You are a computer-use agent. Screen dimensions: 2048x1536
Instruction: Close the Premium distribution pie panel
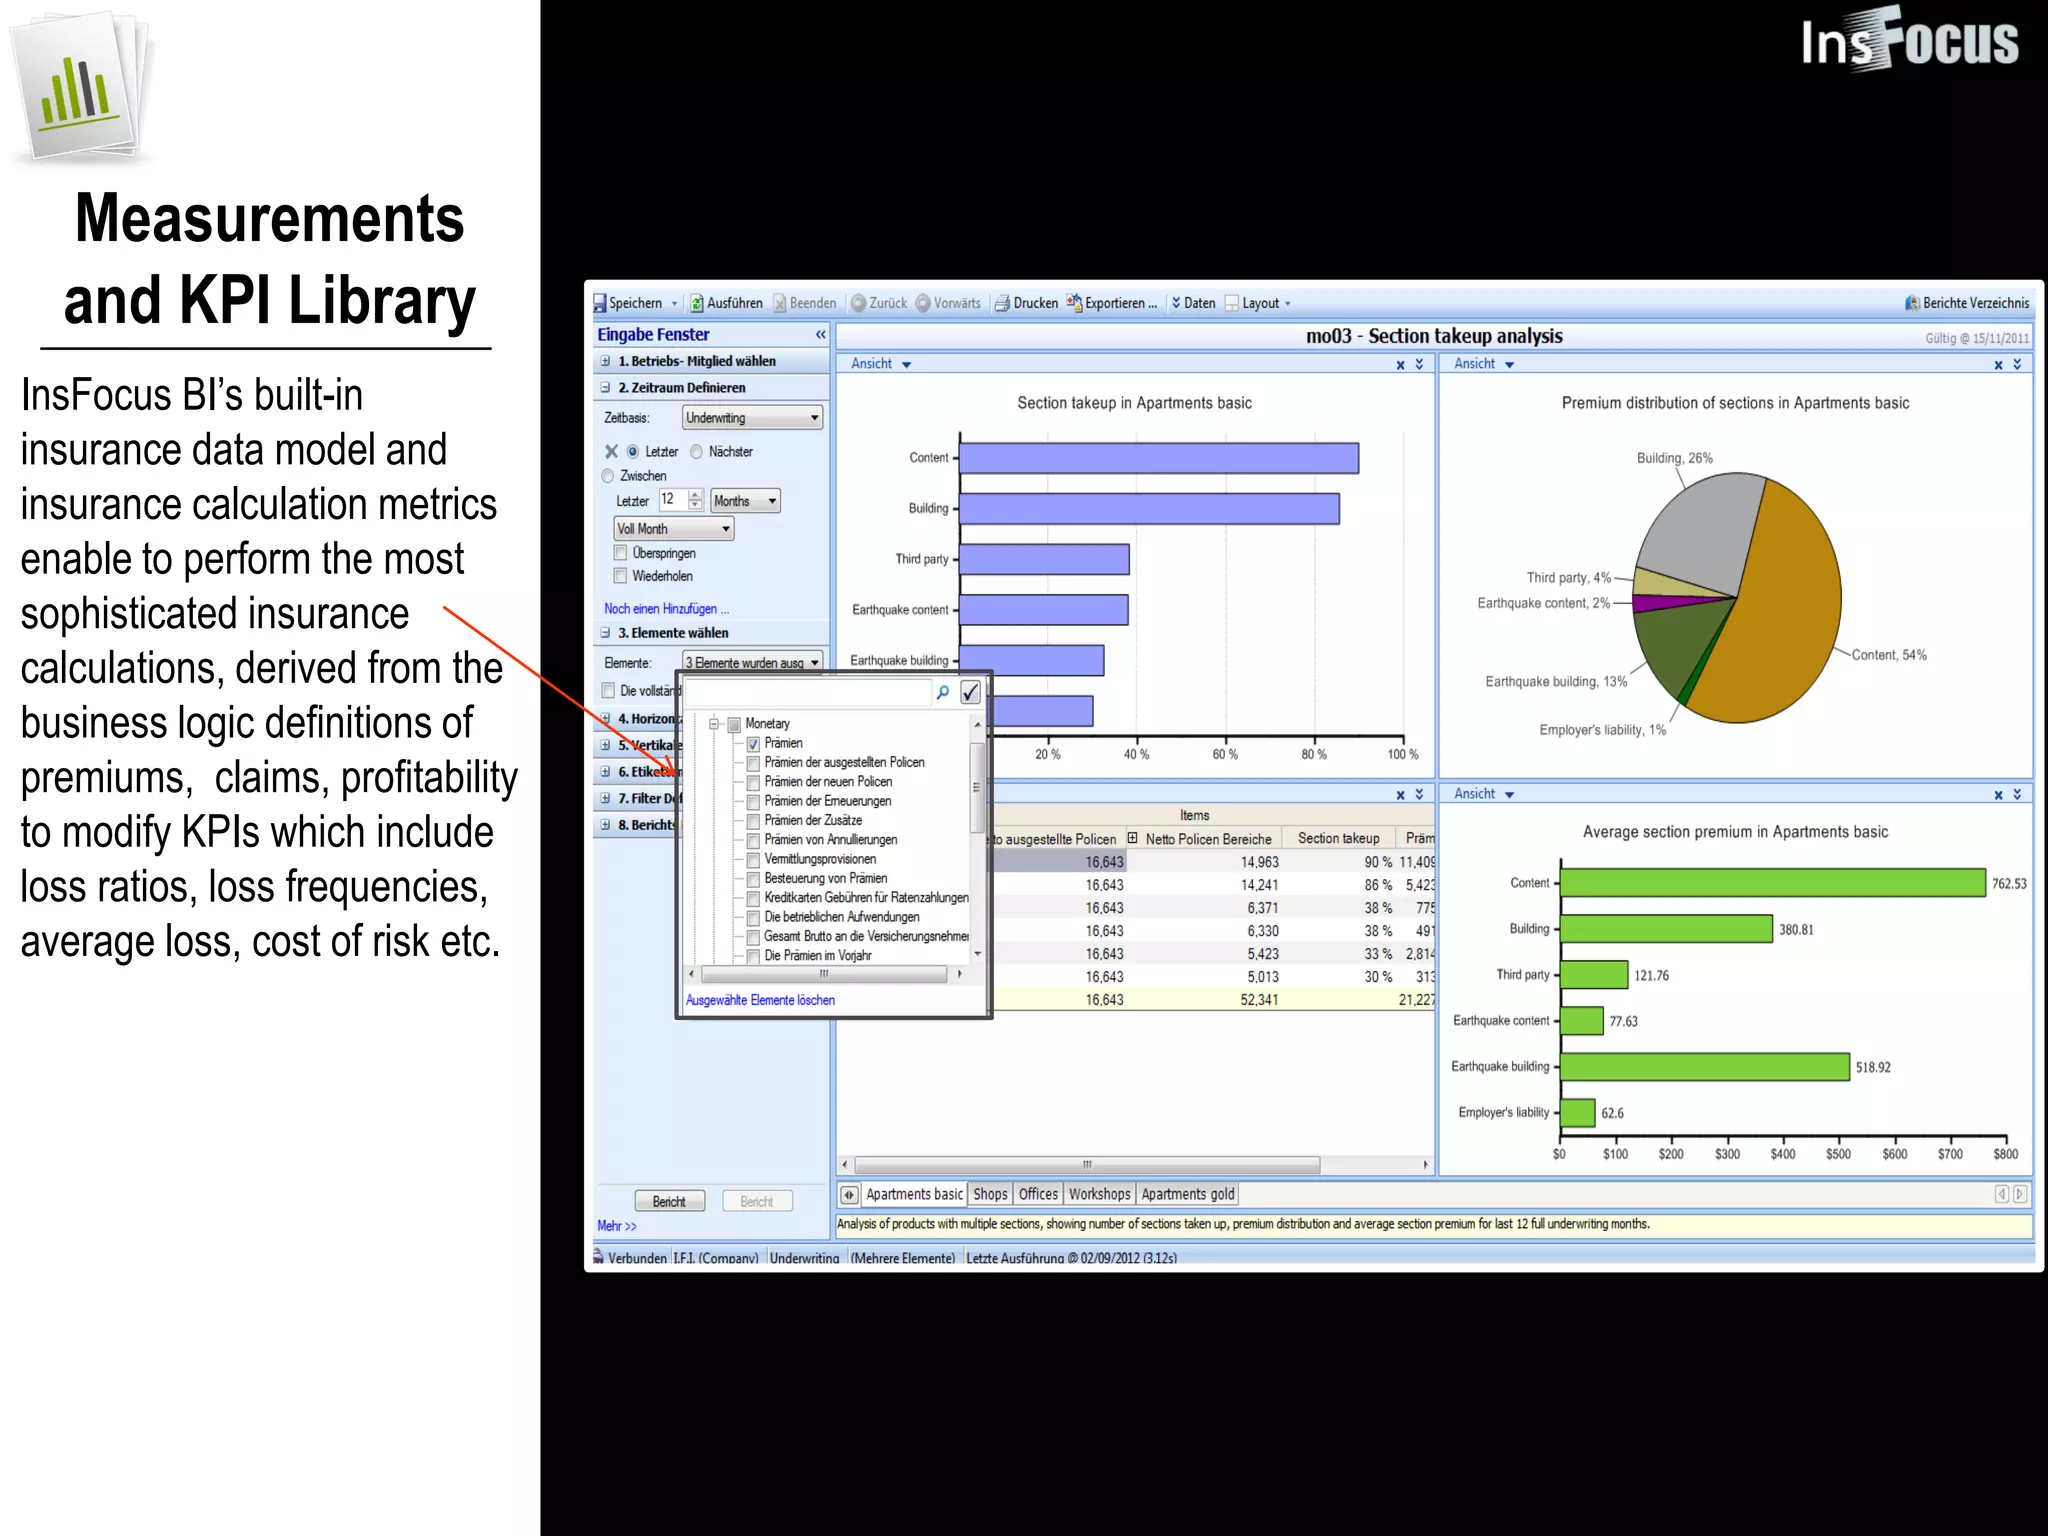(1998, 365)
